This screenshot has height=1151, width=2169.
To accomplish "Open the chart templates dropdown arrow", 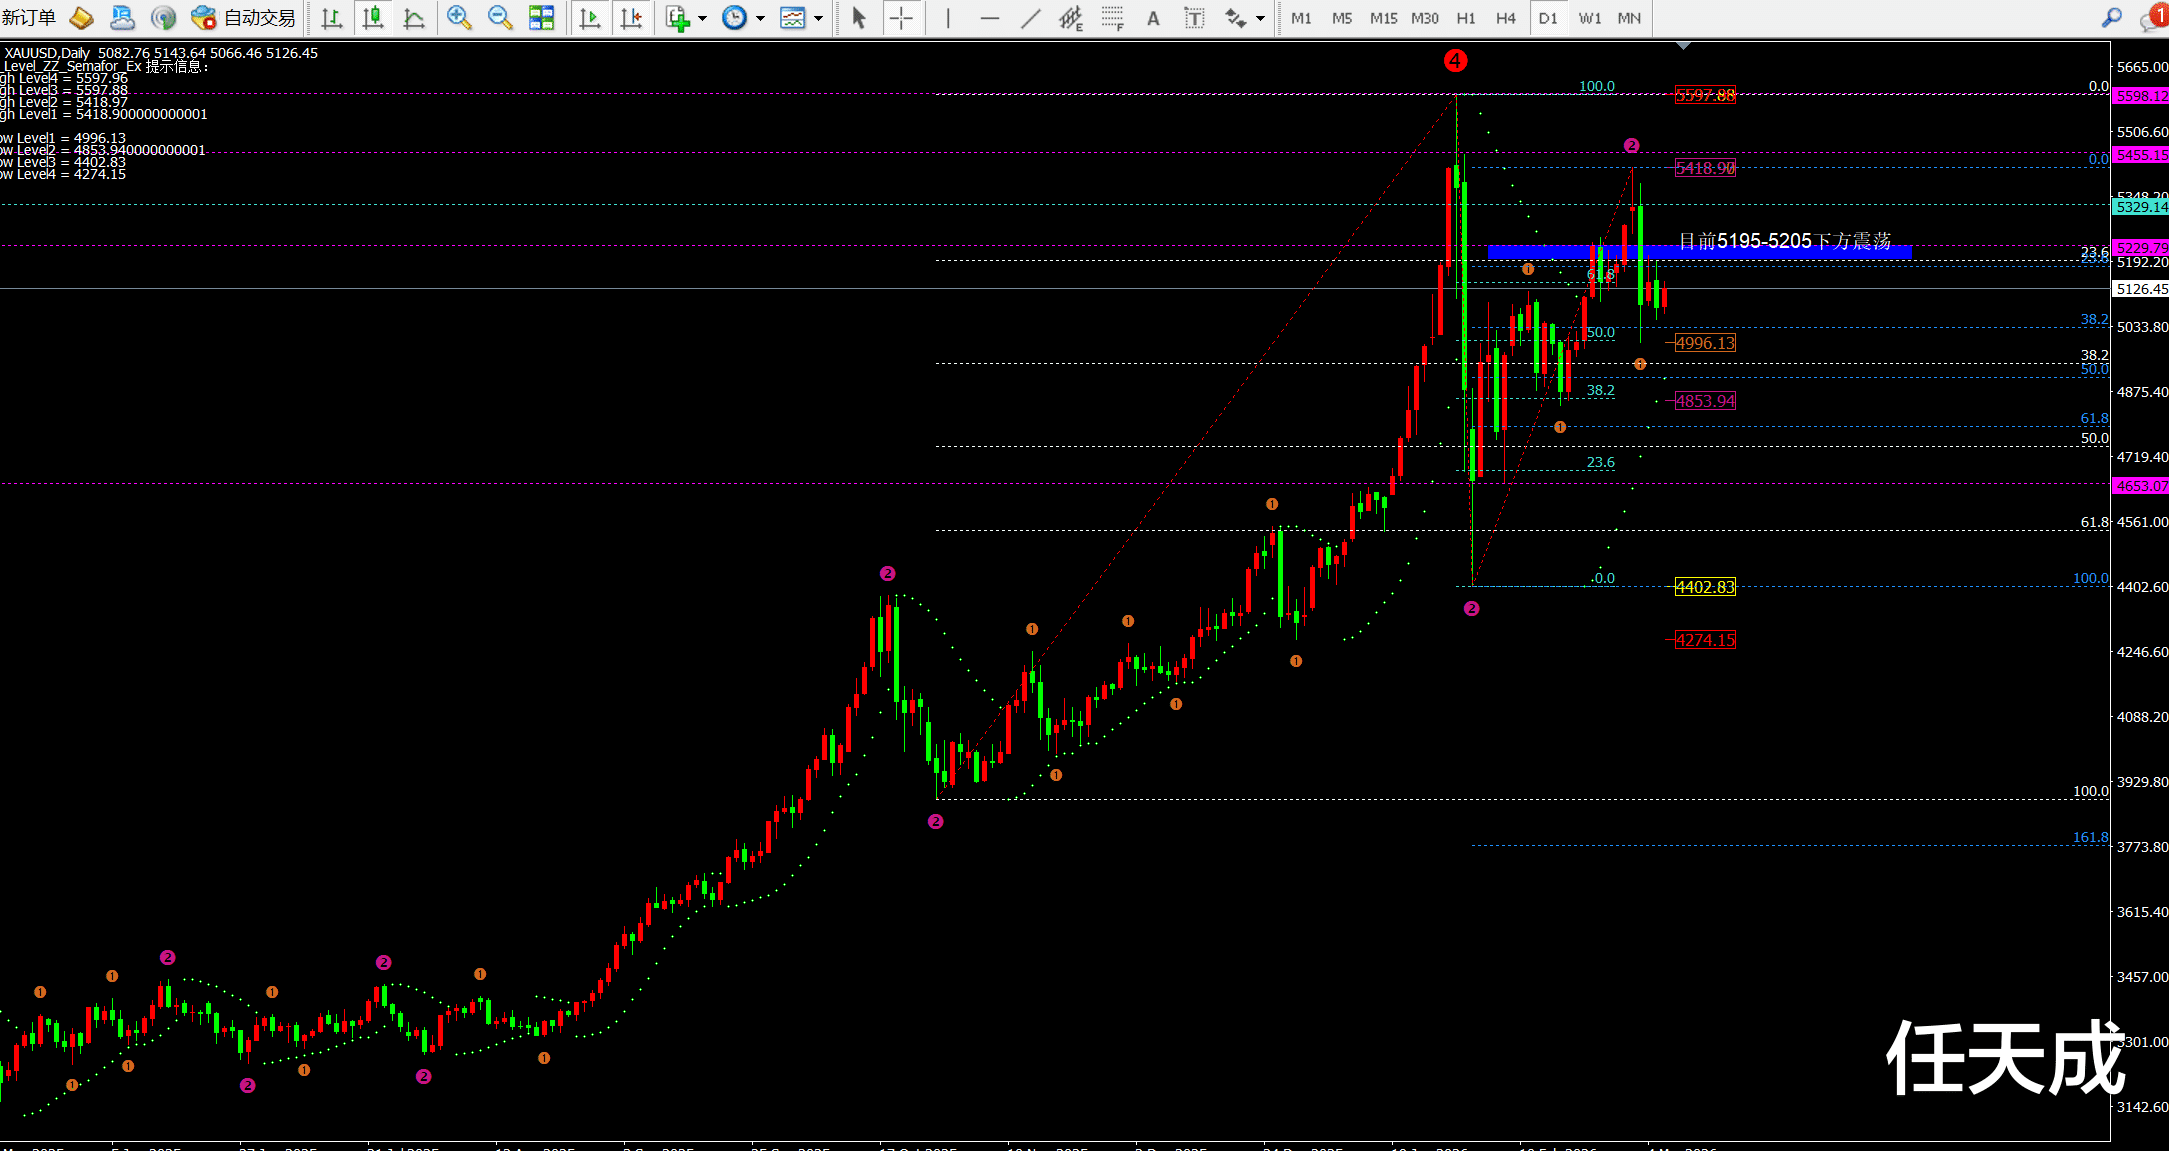I will point(818,18).
